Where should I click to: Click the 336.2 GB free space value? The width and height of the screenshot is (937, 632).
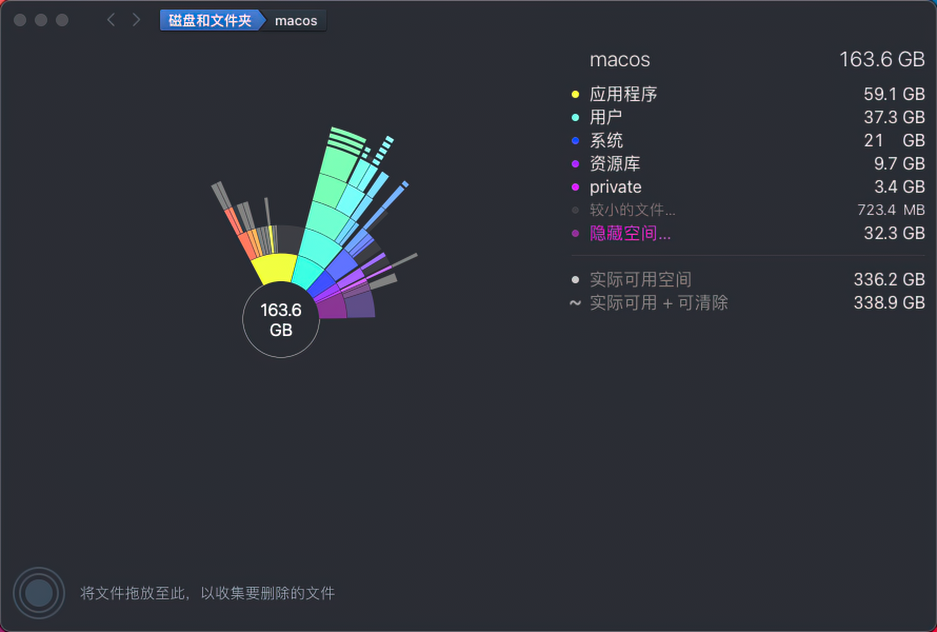889,280
